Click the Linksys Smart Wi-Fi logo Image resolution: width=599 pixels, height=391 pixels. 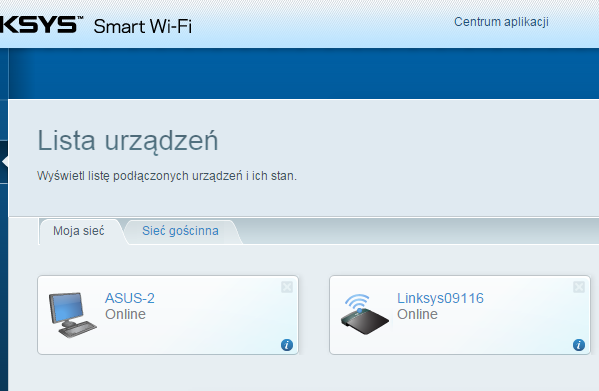point(96,26)
